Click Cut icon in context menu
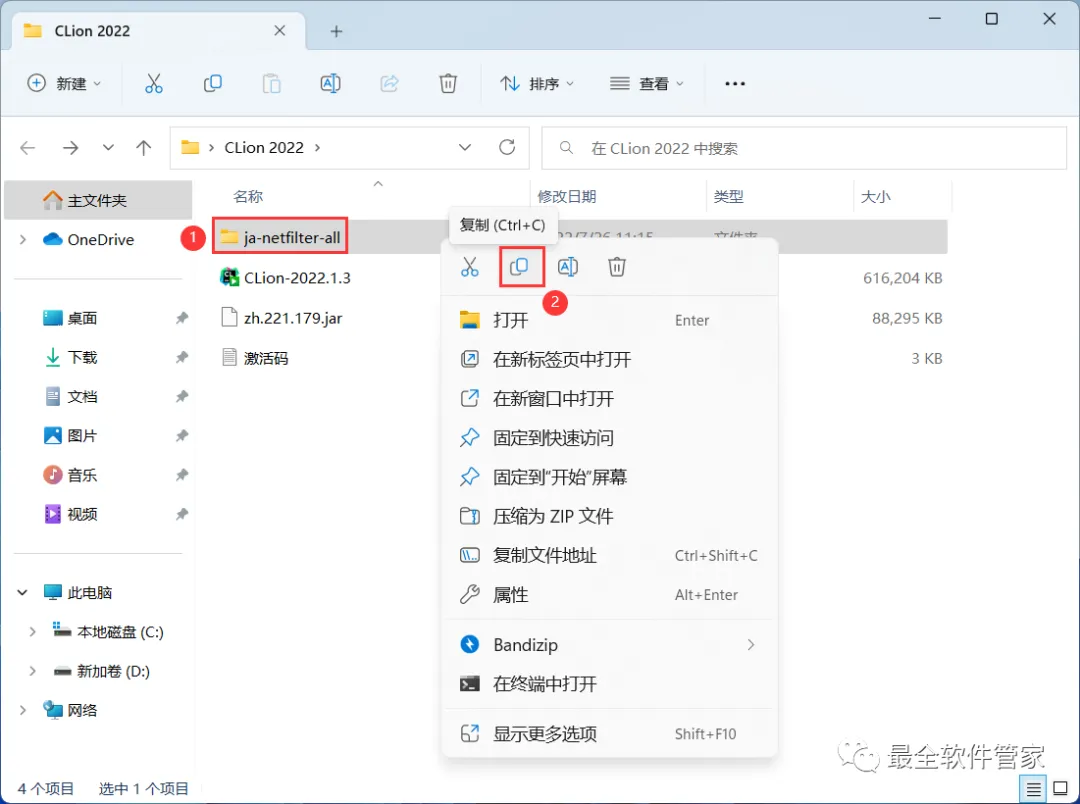This screenshot has width=1080, height=804. pyautogui.click(x=470, y=267)
